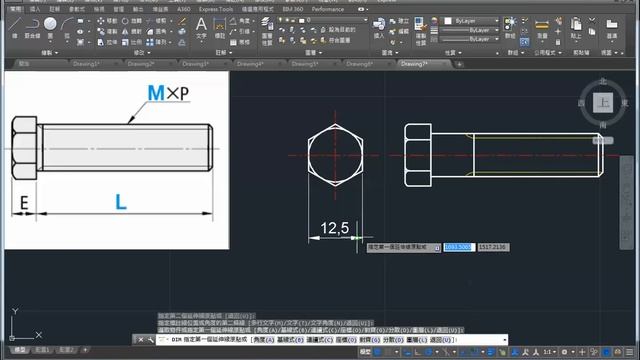Expand the Properties (性質) panel
The height and width of the screenshot is (360, 640).
[453, 53]
